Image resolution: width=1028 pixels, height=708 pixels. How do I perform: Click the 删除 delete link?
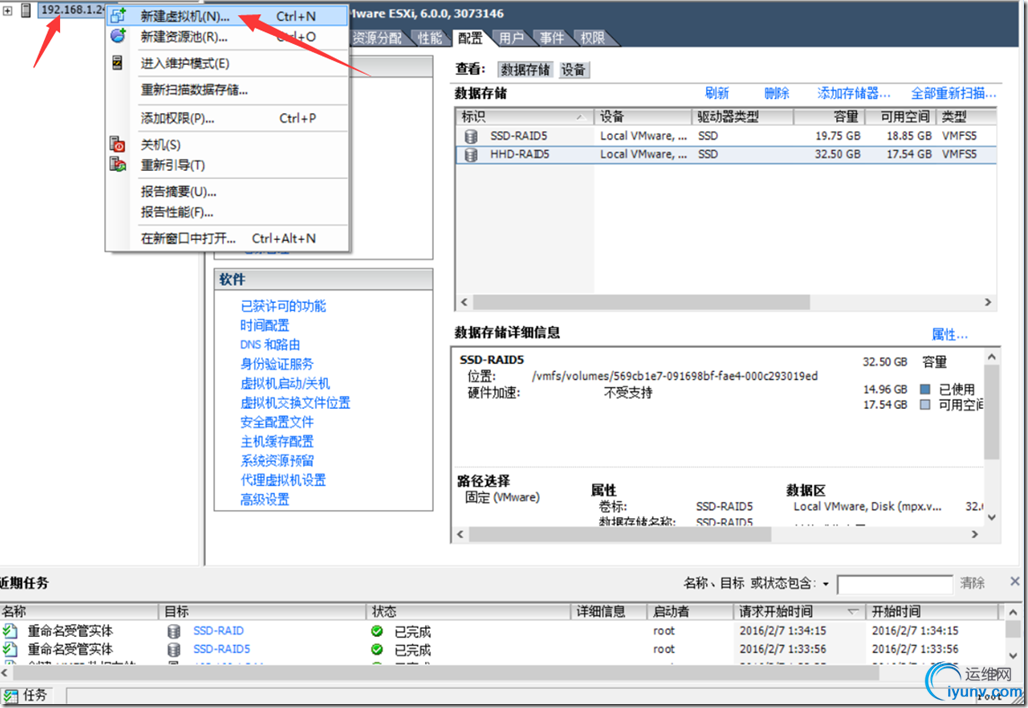tap(777, 93)
